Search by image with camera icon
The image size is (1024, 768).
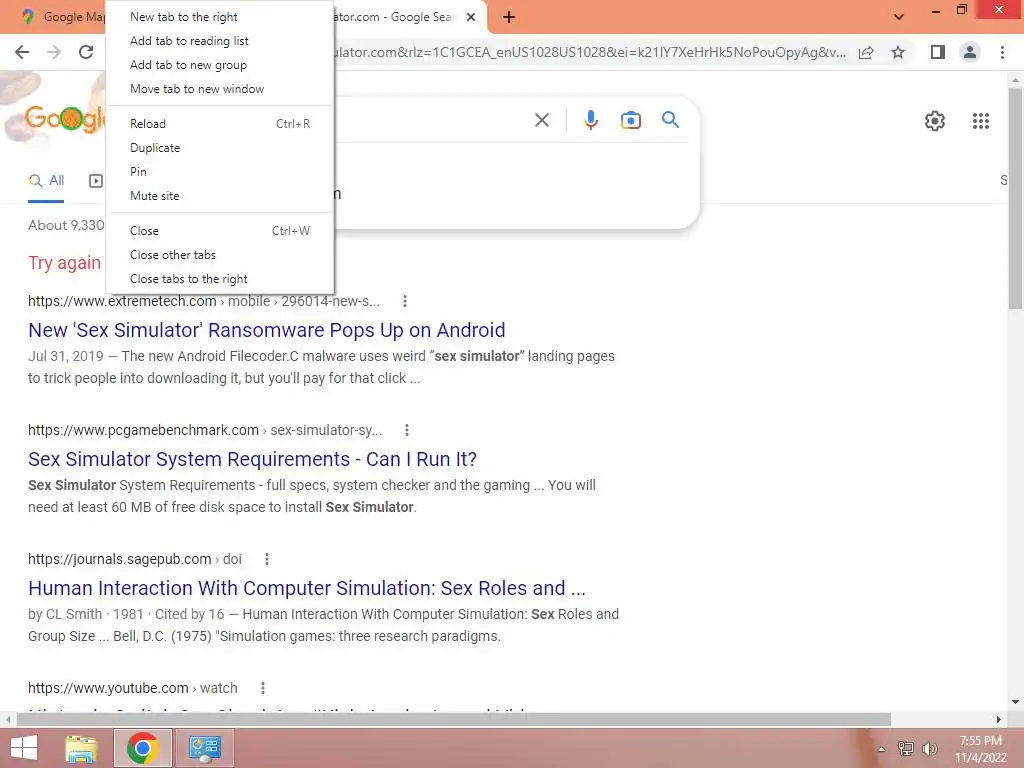(x=630, y=120)
